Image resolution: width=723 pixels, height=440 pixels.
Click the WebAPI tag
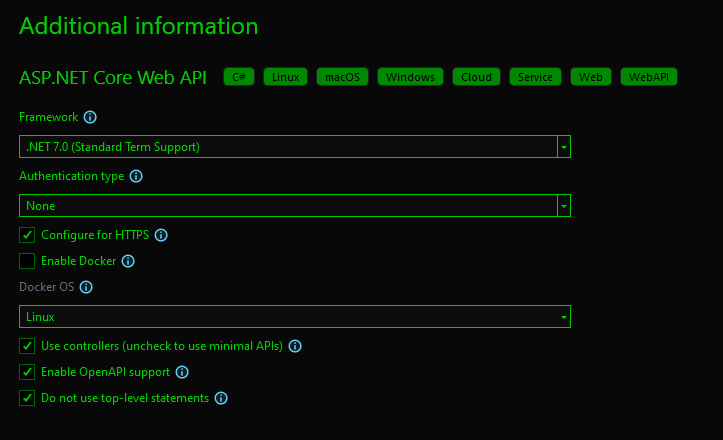click(x=649, y=77)
